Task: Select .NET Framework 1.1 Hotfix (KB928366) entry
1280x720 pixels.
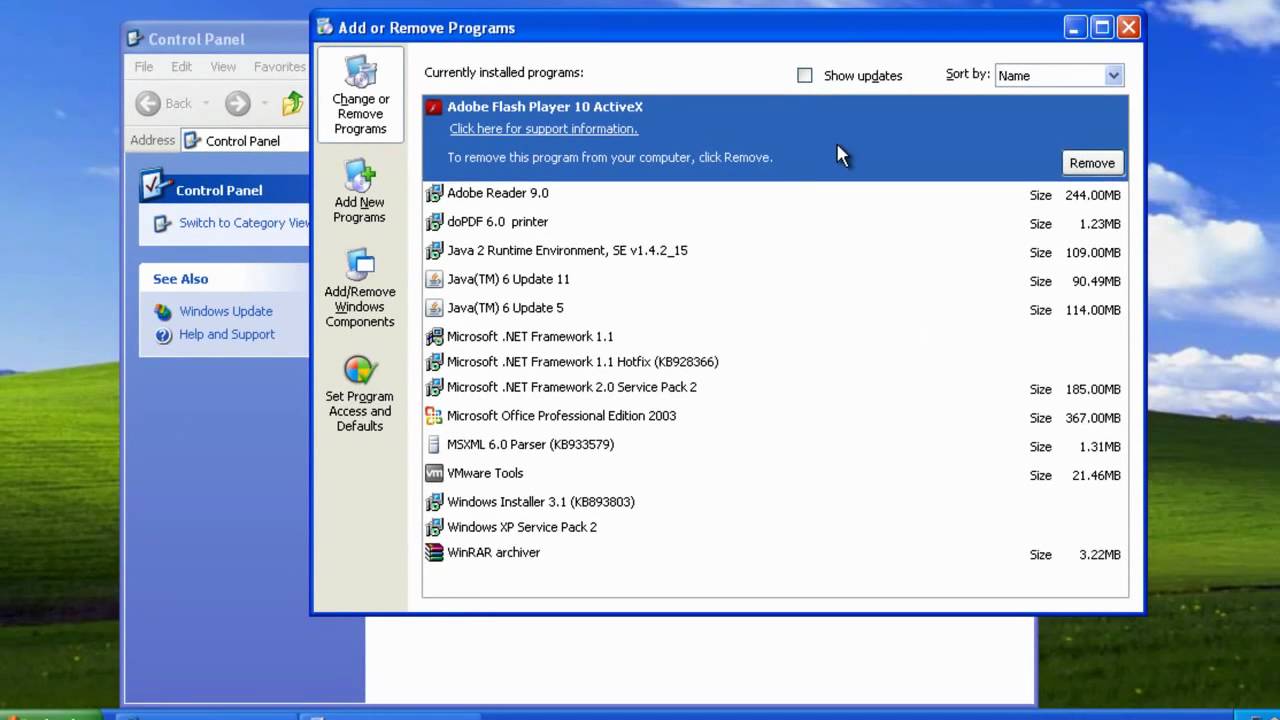Action: pos(775,362)
